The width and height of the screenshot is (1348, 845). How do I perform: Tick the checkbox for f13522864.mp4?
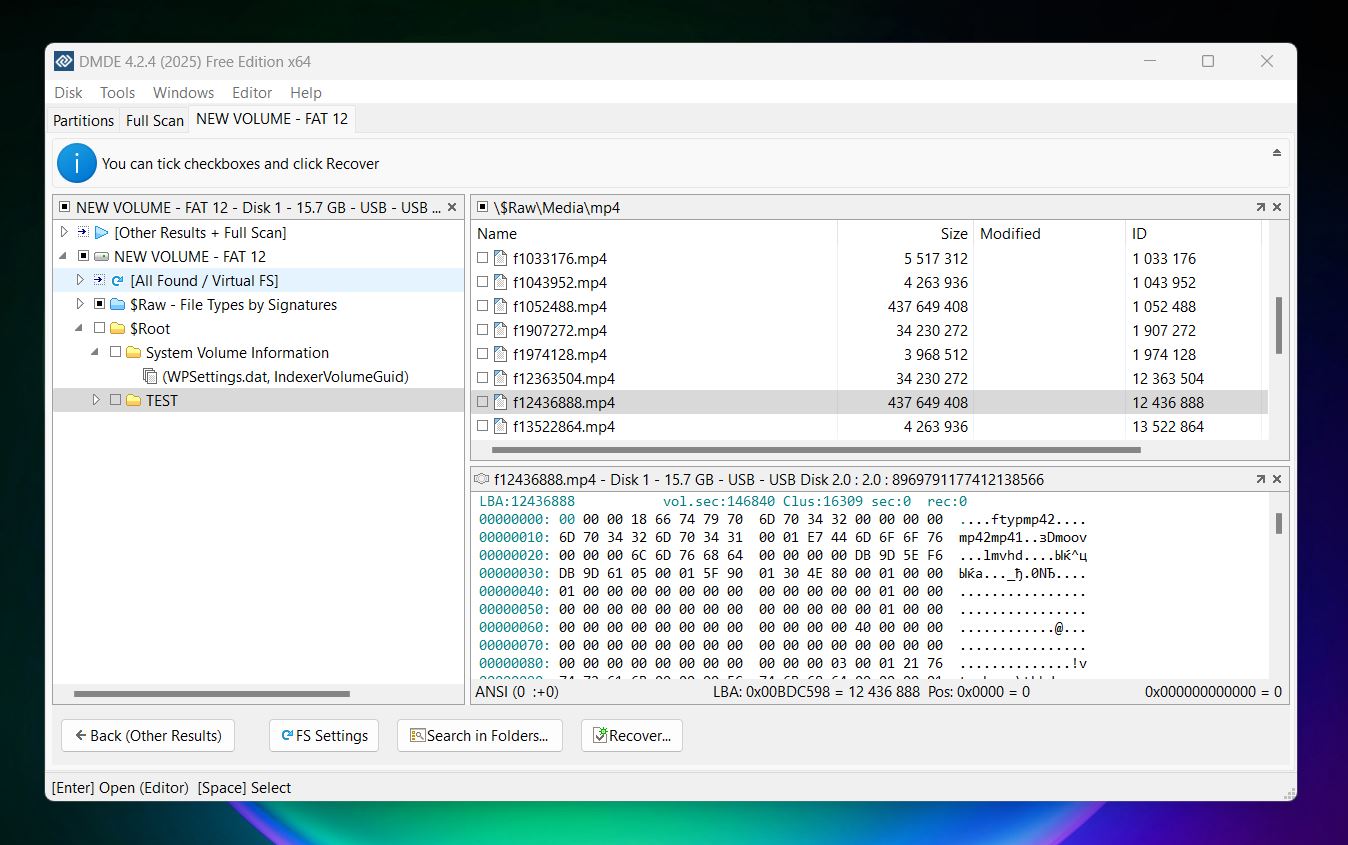coord(483,426)
